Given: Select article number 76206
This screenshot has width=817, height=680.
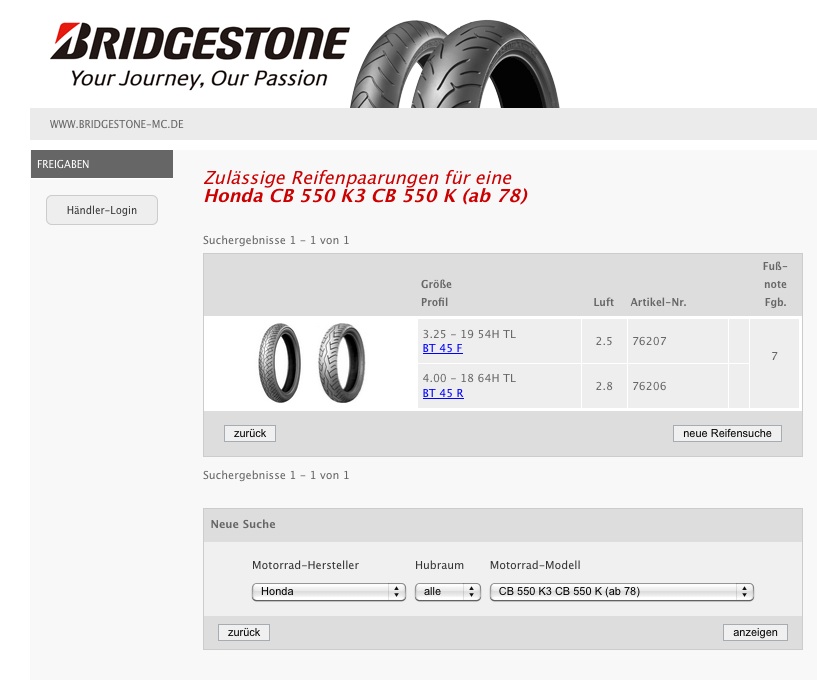Looking at the screenshot, I should point(649,386).
